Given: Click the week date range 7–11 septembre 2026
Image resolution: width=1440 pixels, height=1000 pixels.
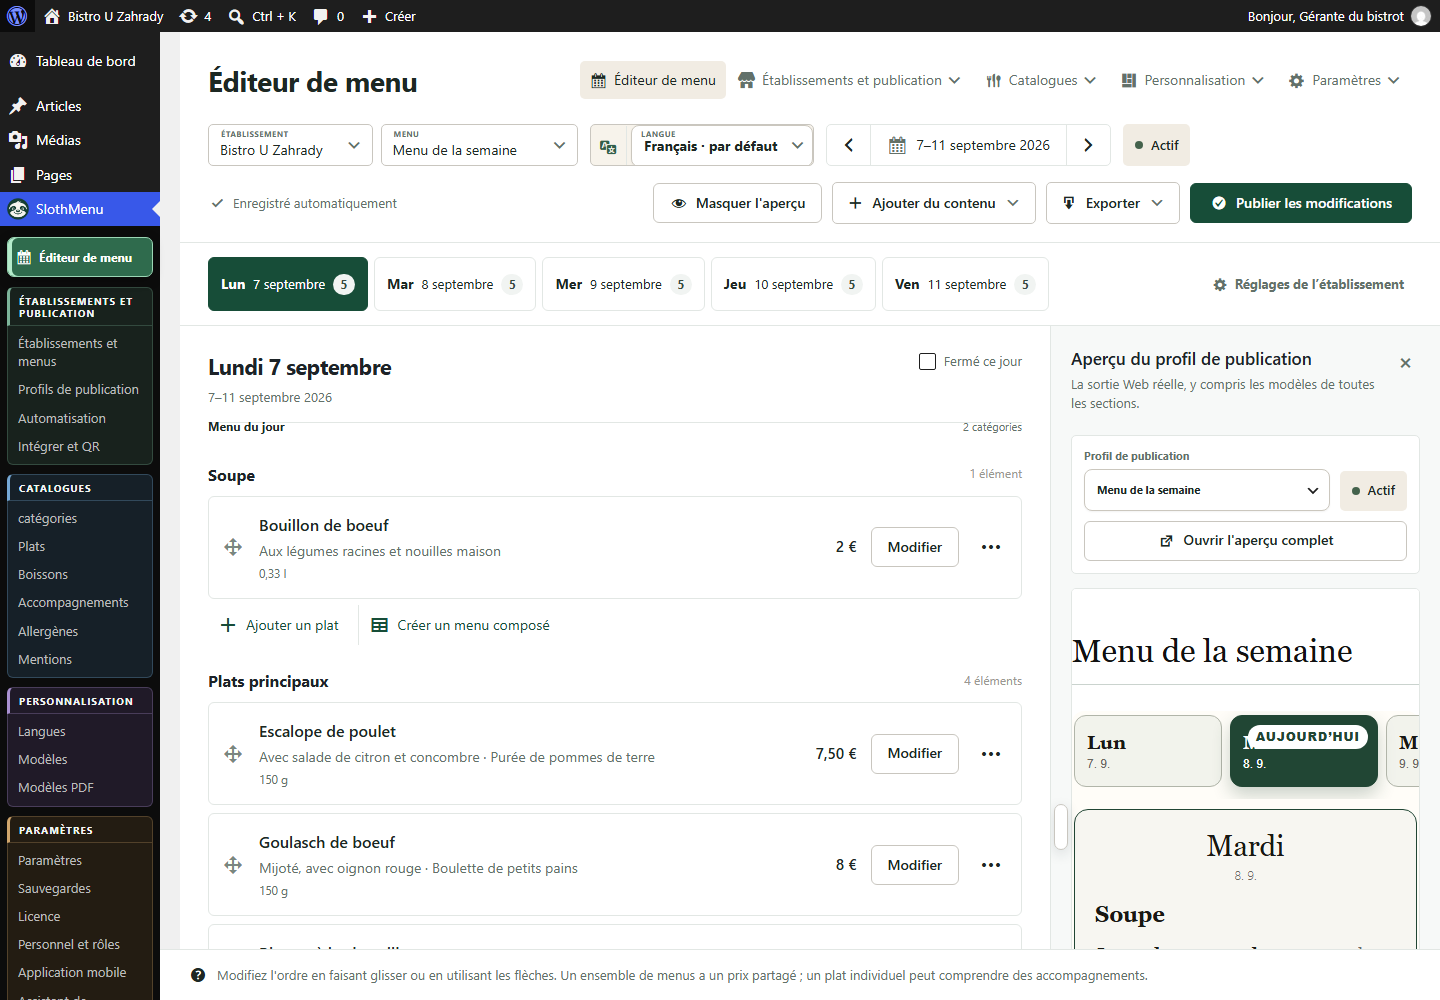Looking at the screenshot, I should coord(969,145).
